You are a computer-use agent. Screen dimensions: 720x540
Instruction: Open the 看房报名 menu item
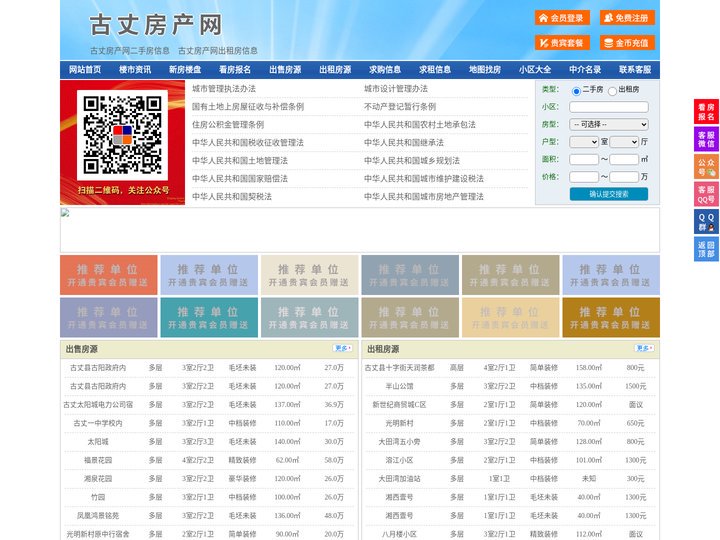point(235,70)
